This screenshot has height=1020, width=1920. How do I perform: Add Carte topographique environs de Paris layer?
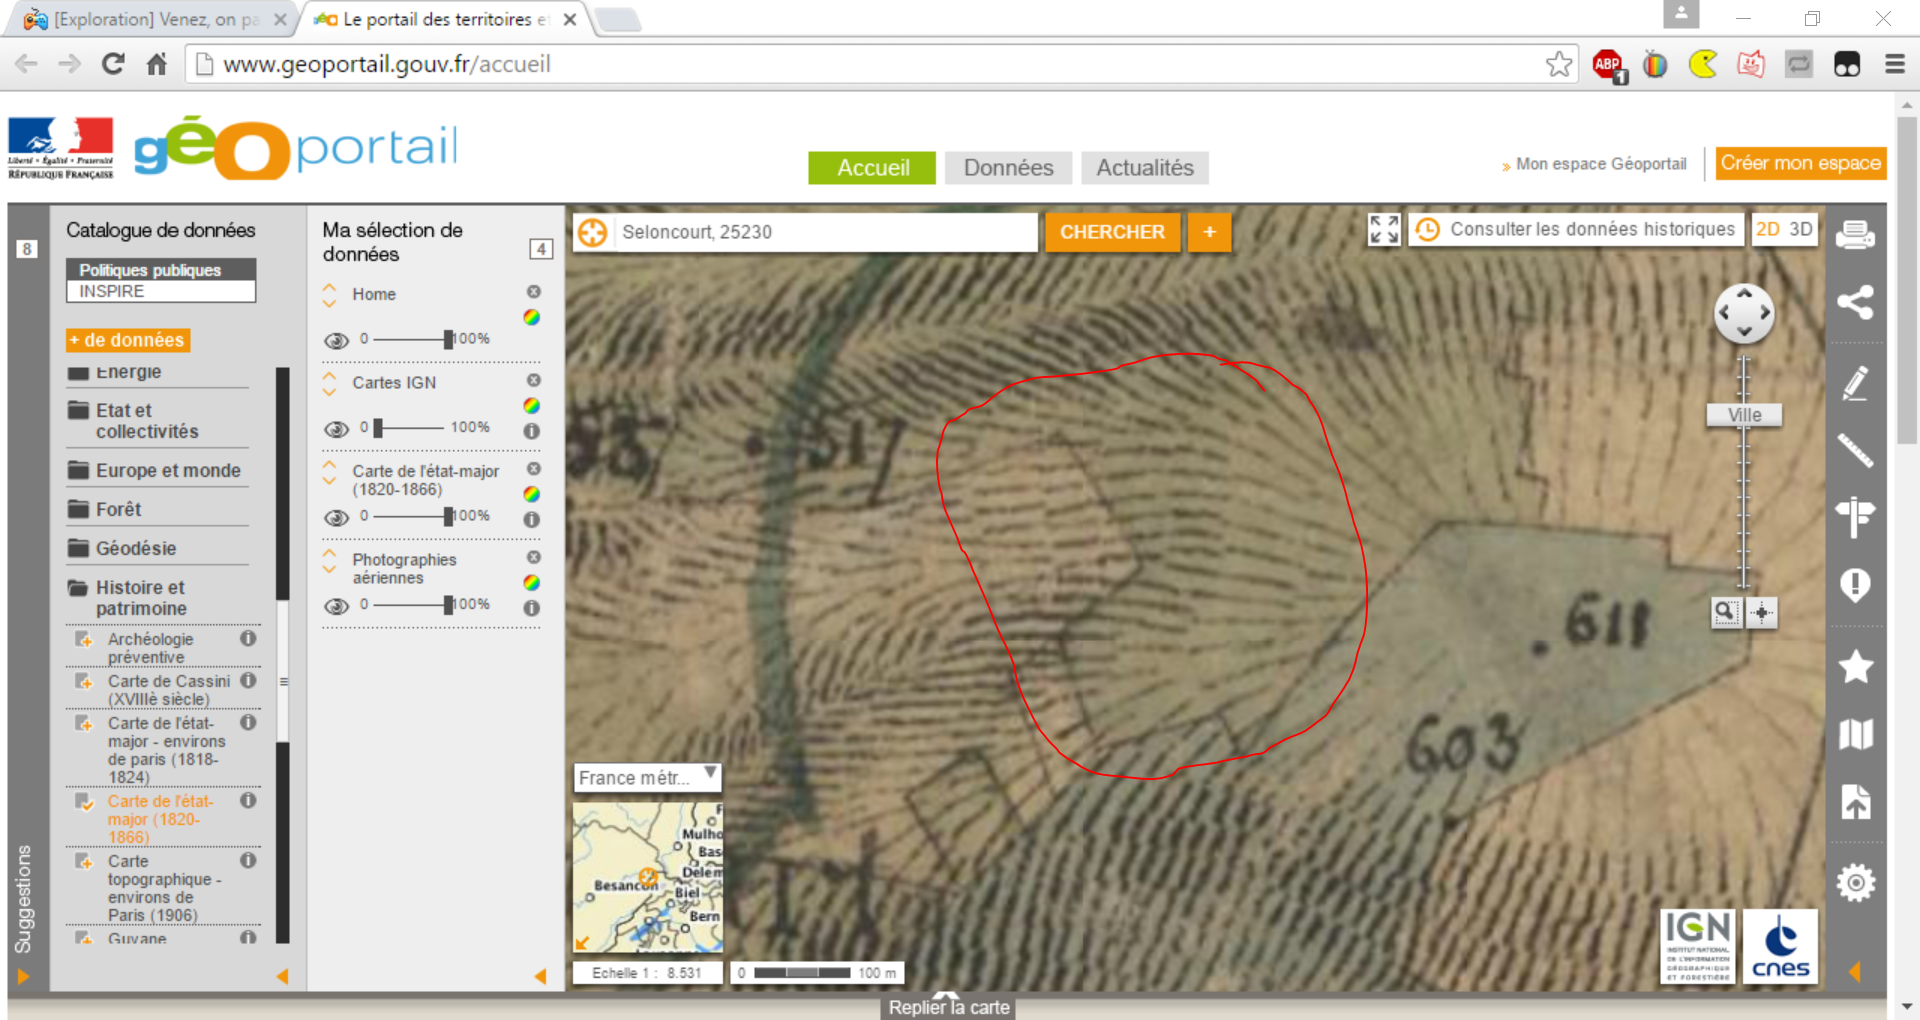(x=84, y=862)
